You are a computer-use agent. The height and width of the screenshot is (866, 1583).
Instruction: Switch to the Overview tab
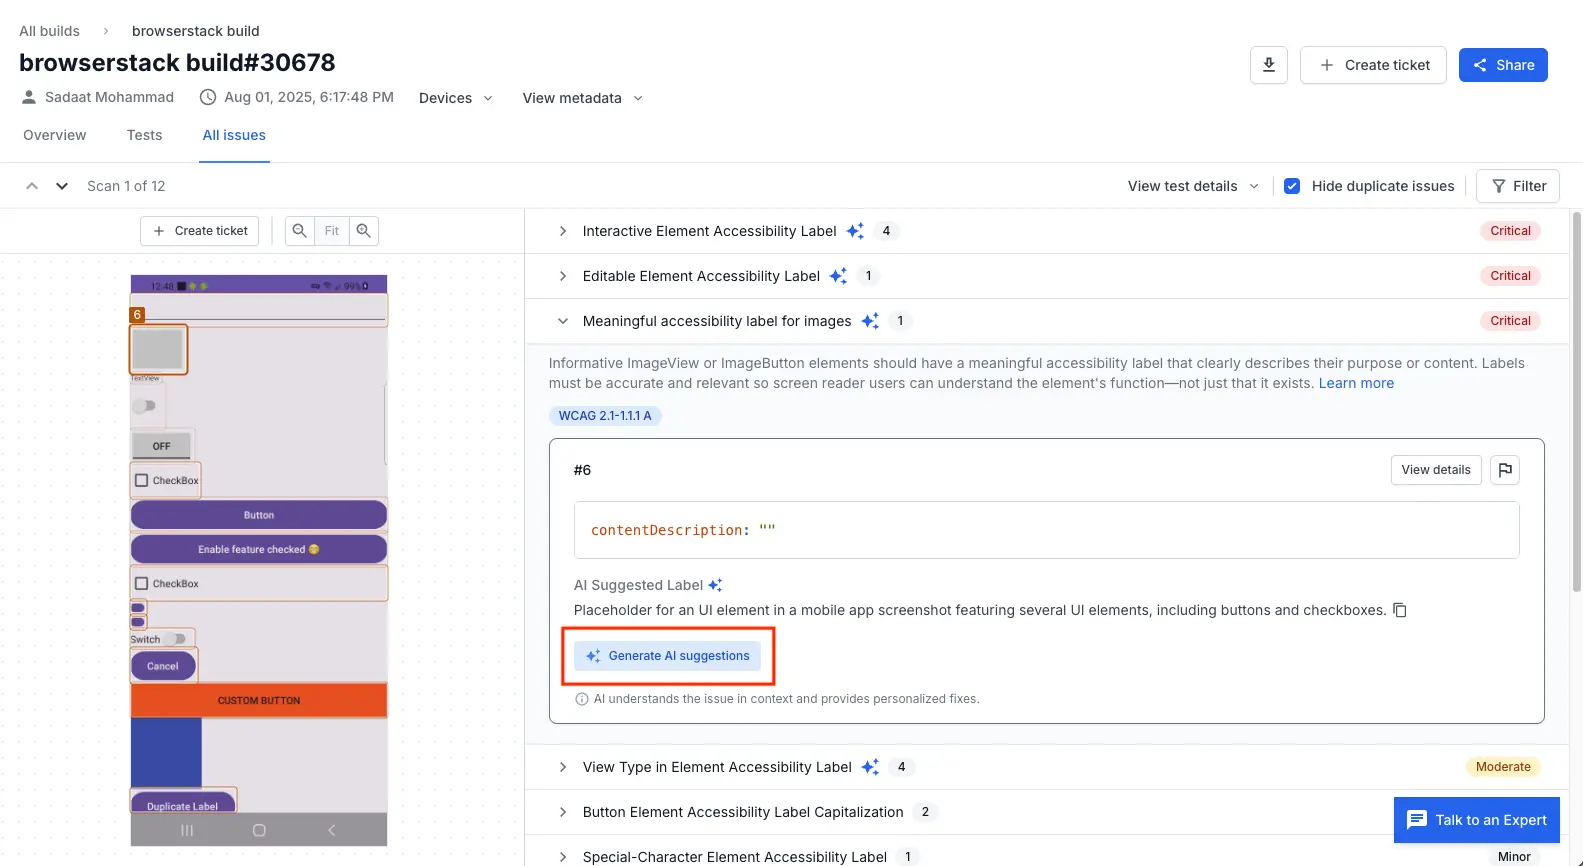tap(55, 135)
